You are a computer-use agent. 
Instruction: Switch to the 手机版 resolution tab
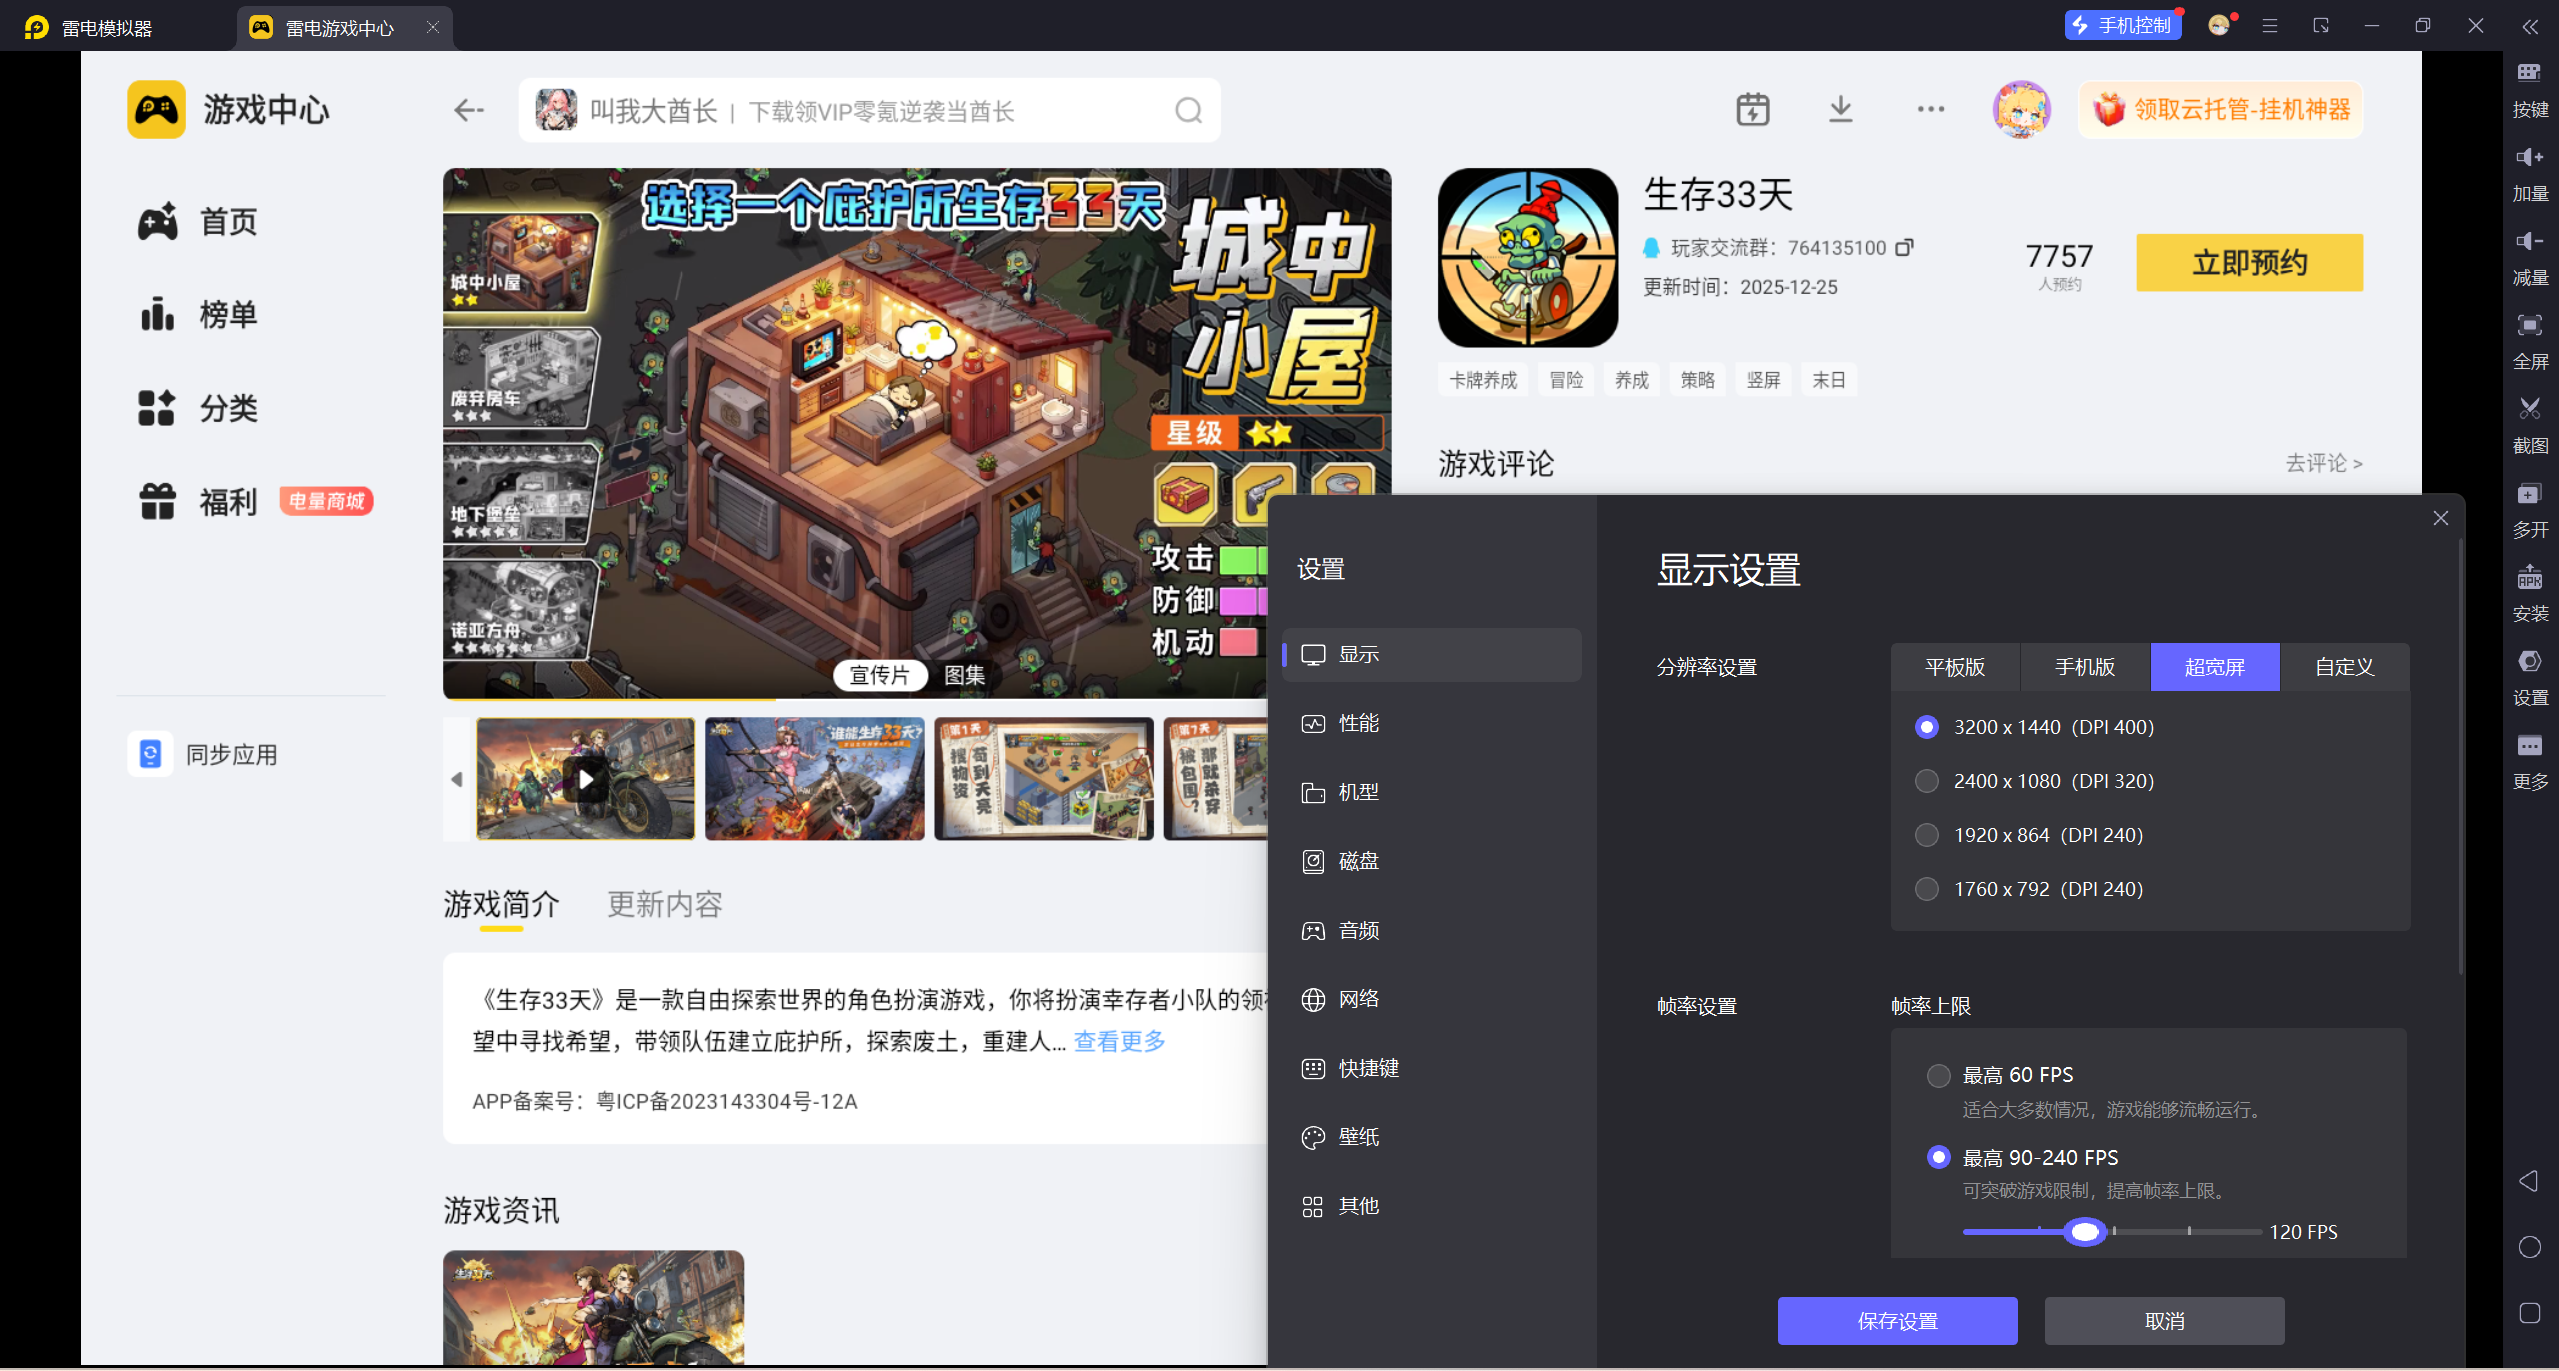tap(2084, 667)
